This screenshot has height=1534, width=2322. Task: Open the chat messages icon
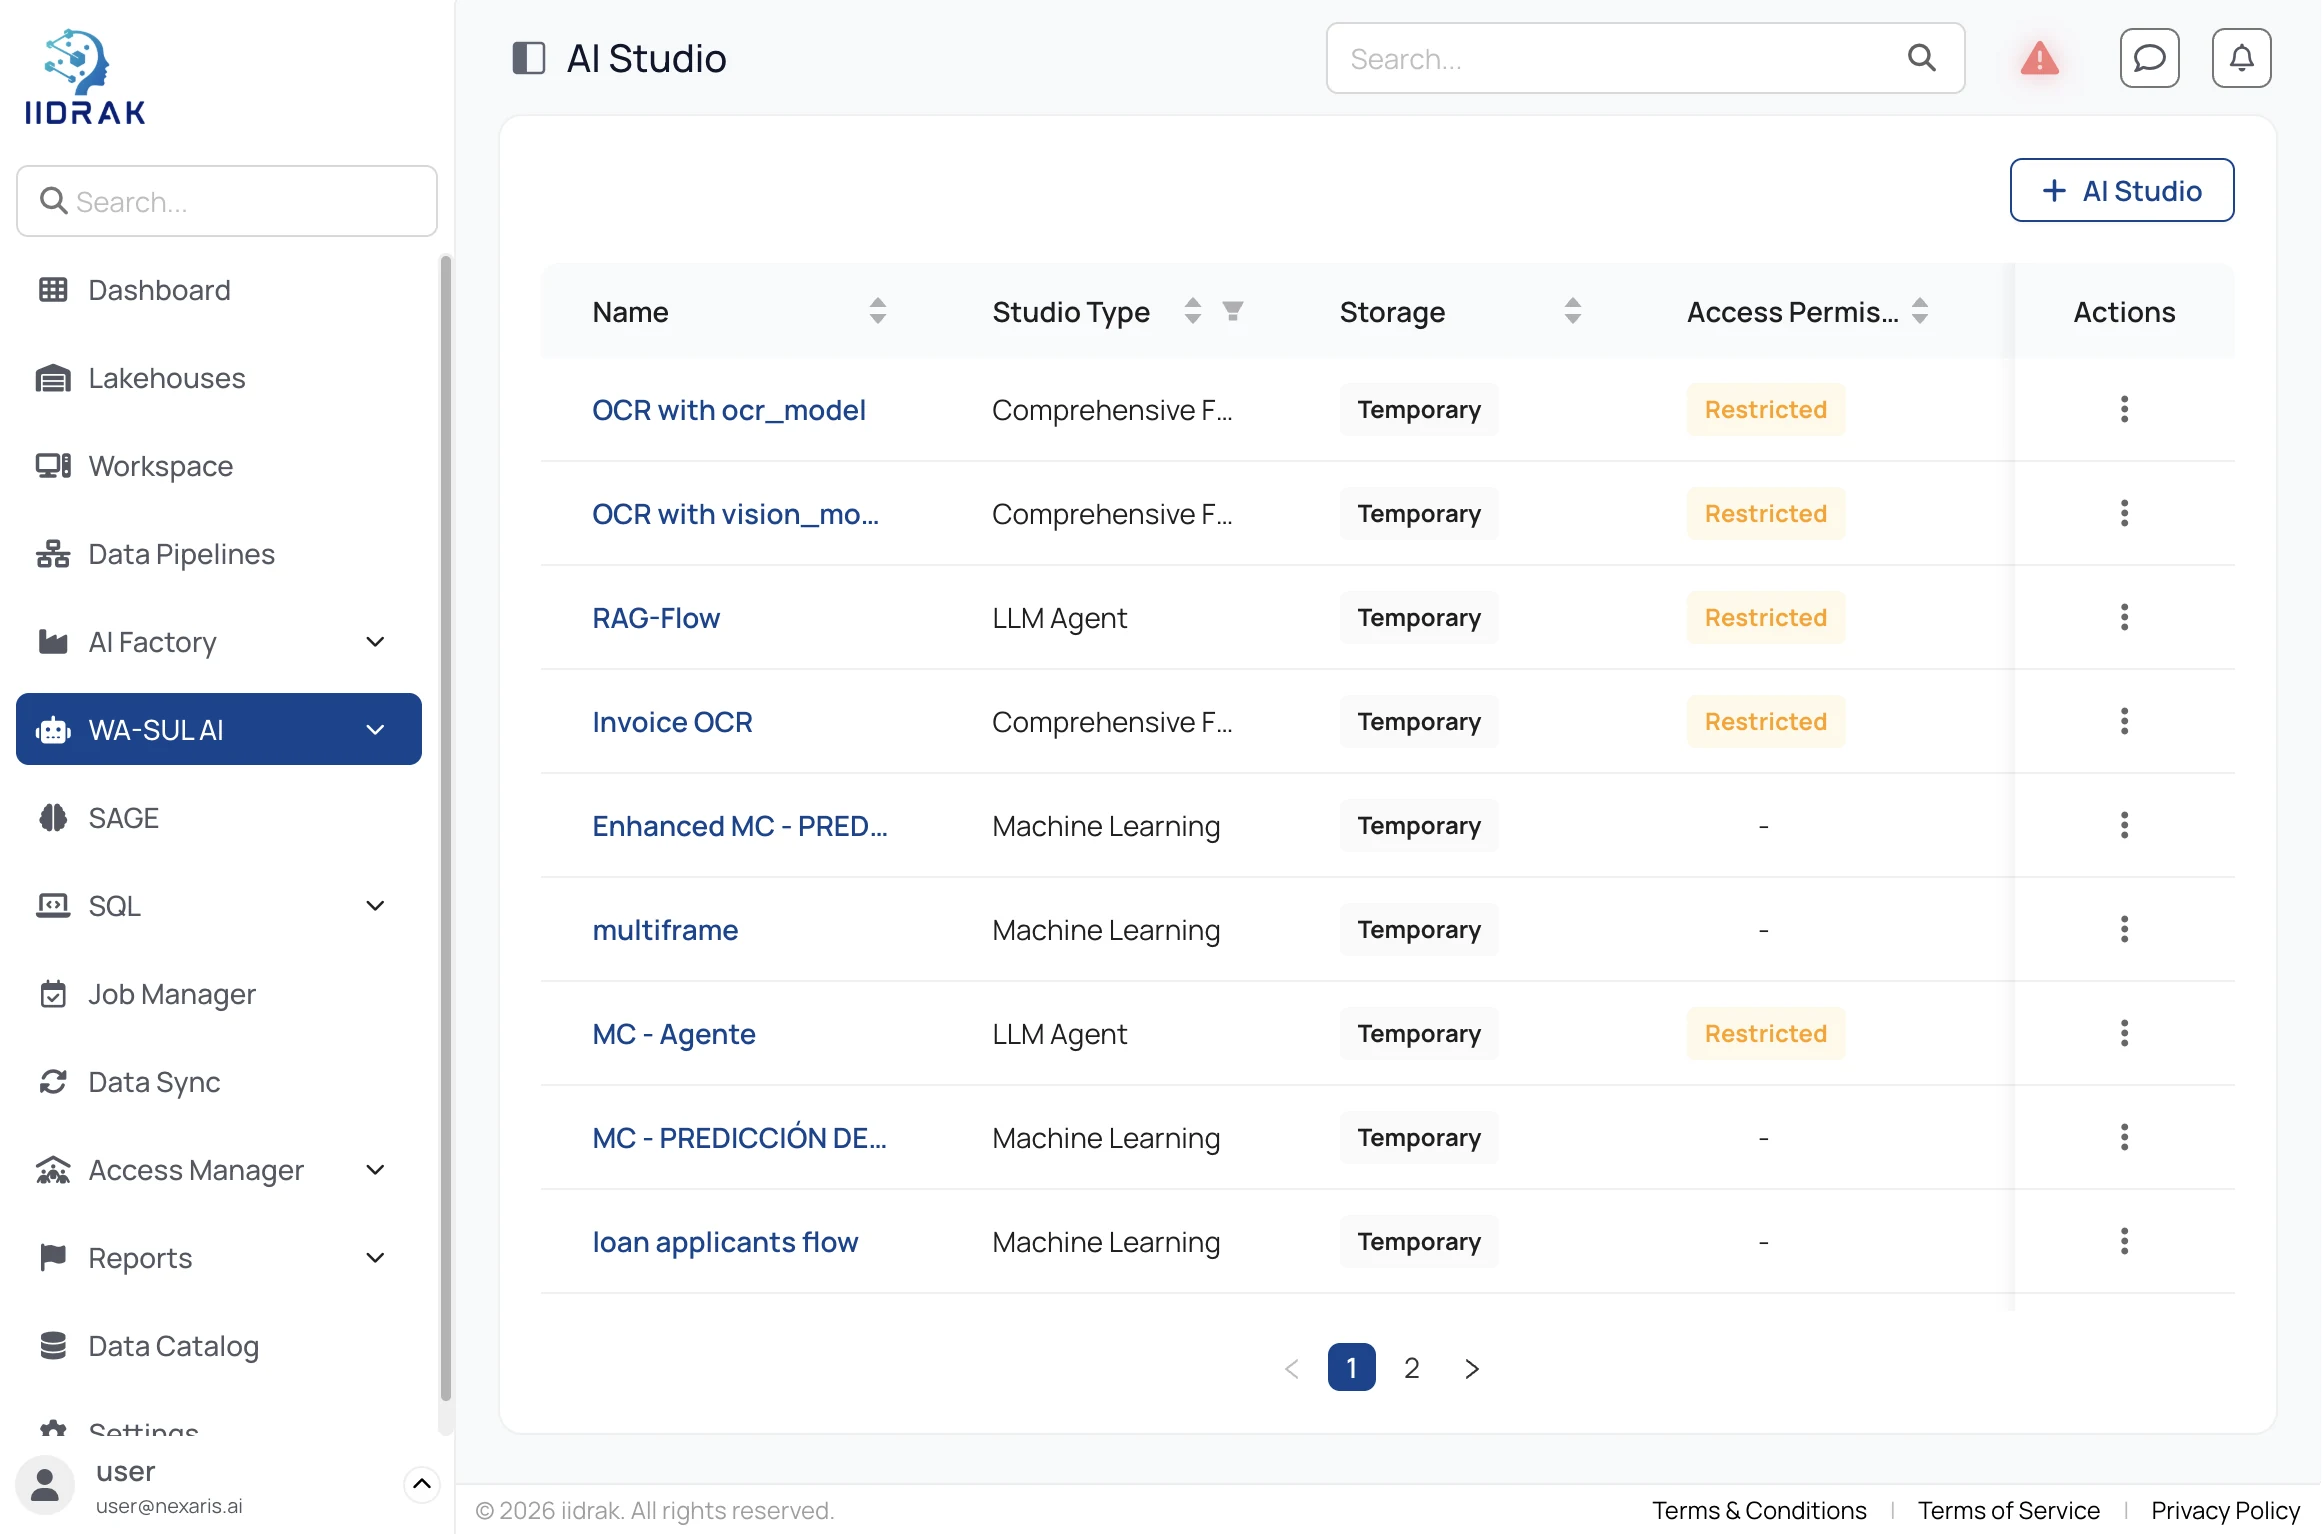coord(2149,58)
